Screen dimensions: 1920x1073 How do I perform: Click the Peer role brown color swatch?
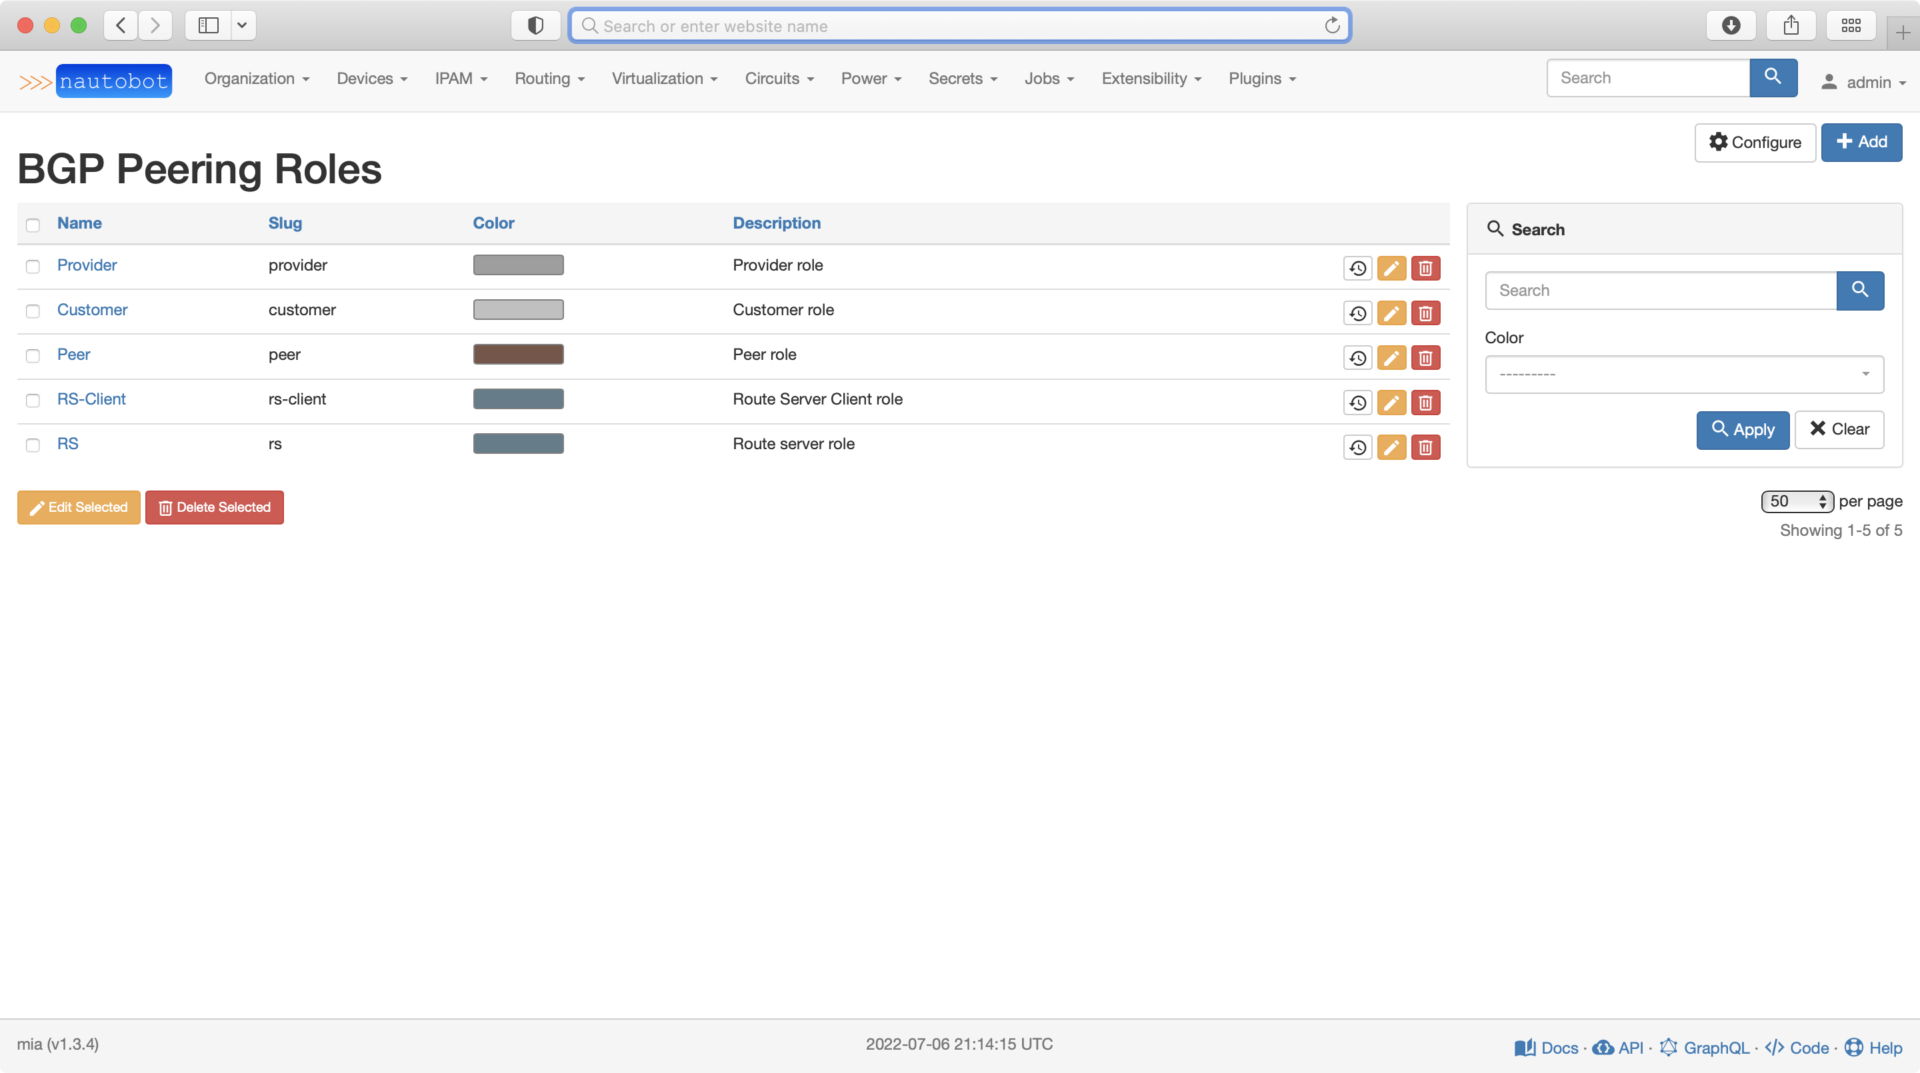[518, 354]
